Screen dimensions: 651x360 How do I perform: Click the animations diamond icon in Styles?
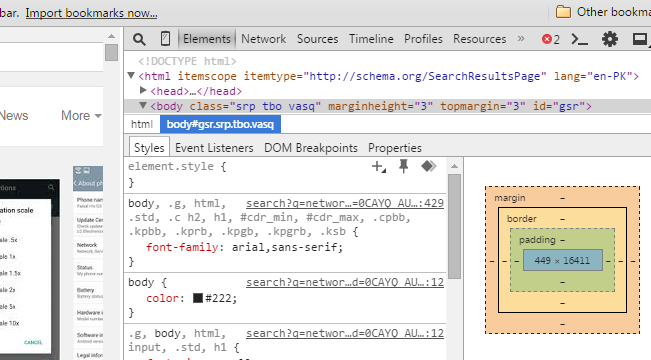pyautogui.click(x=428, y=166)
